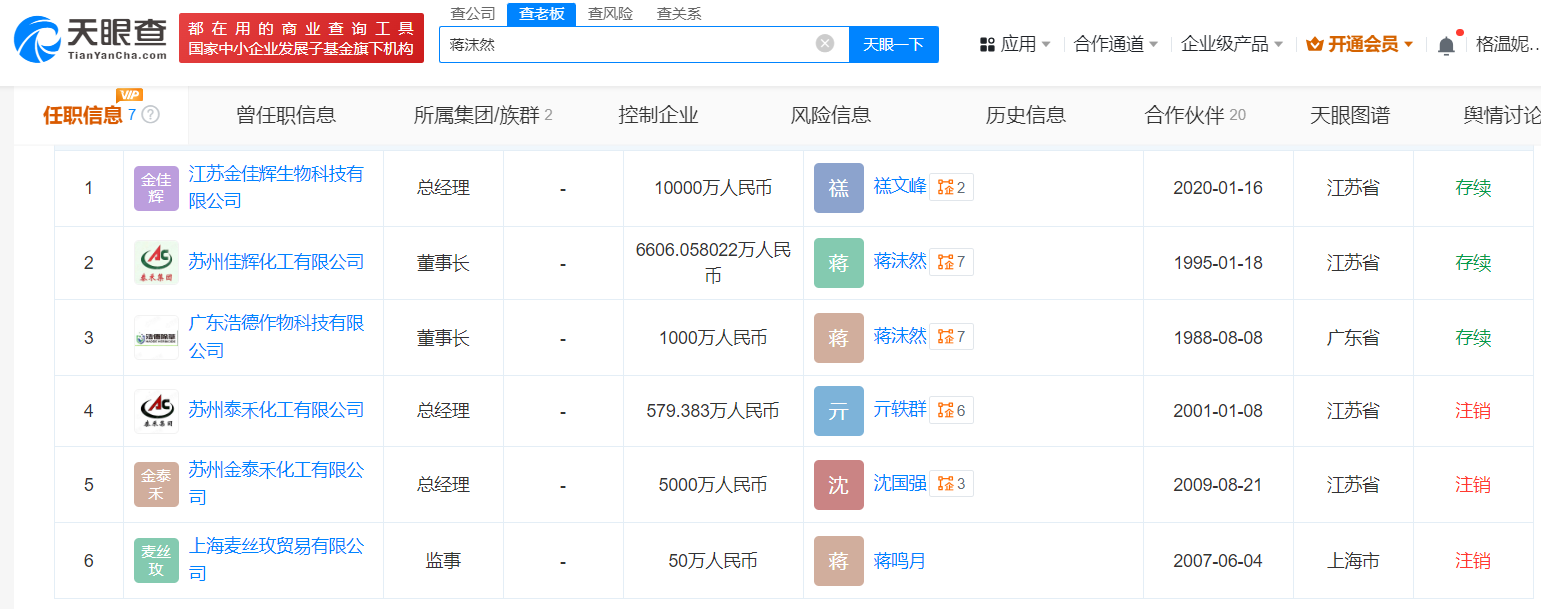The height and width of the screenshot is (609, 1541).
Task: Switch to the 查关系 search tab
Action: tap(679, 13)
